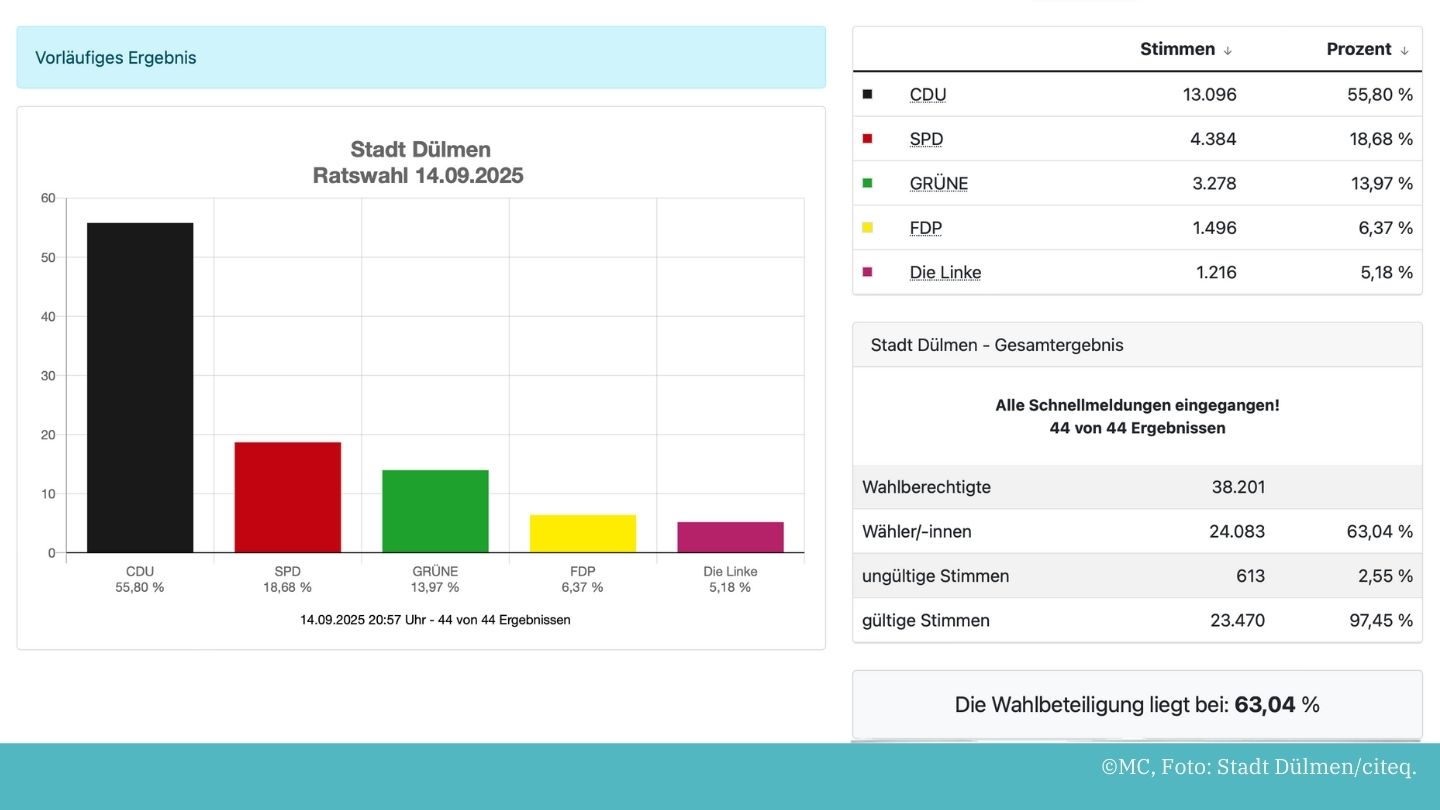Select the FDP party link
This screenshot has height=810, width=1440.
tap(925, 228)
